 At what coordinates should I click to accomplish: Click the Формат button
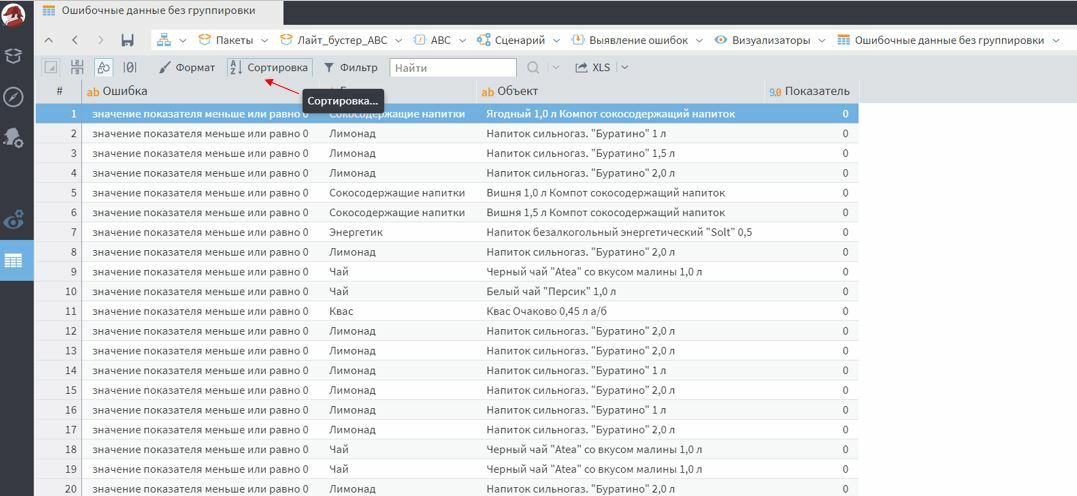[187, 67]
